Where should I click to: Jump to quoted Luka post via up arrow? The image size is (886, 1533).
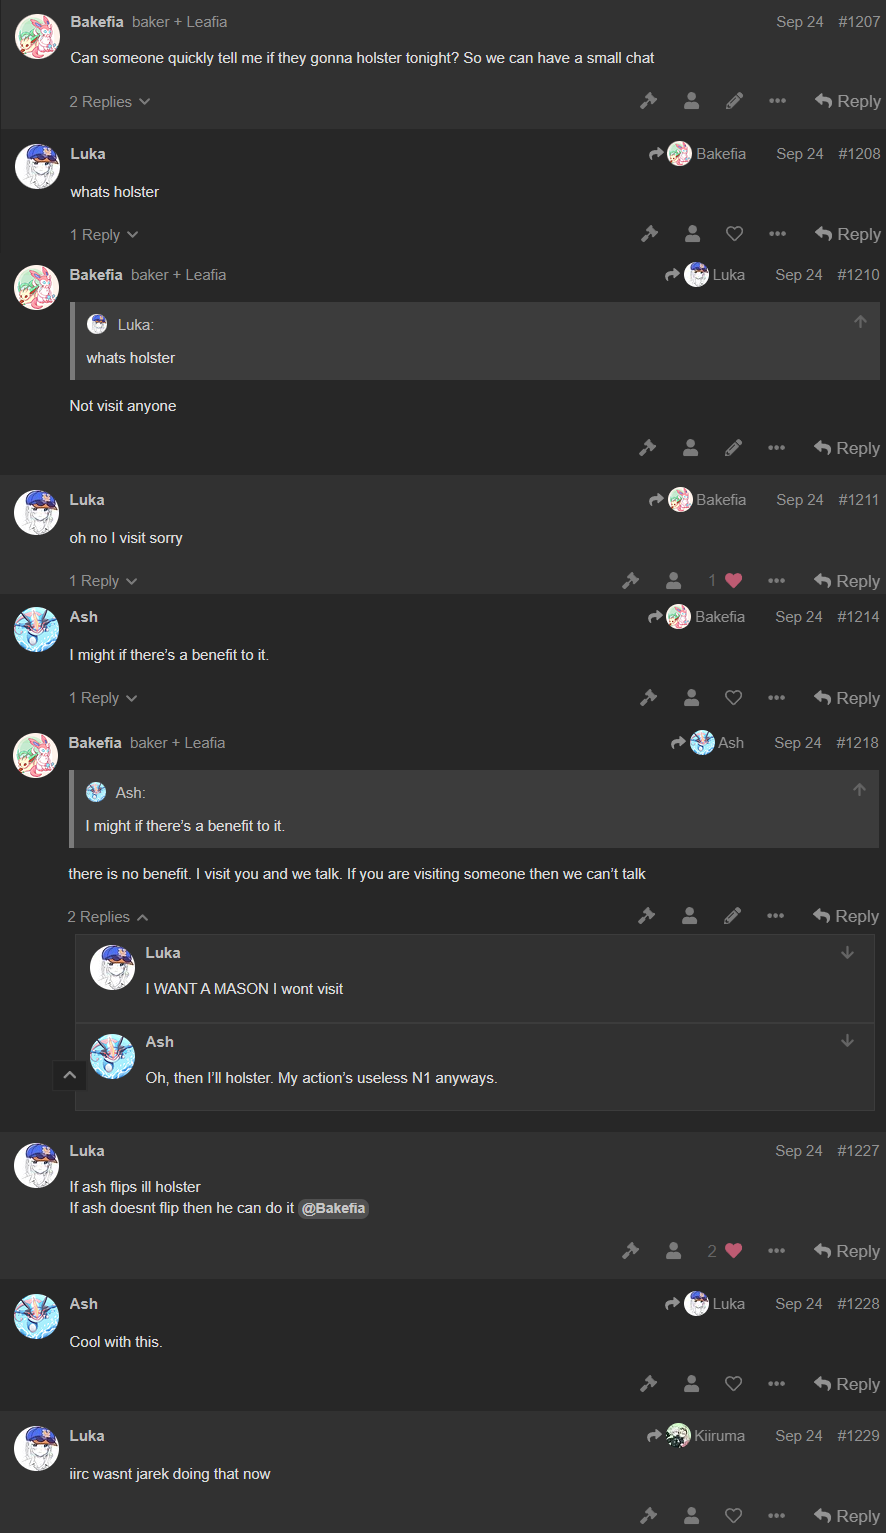pos(860,322)
